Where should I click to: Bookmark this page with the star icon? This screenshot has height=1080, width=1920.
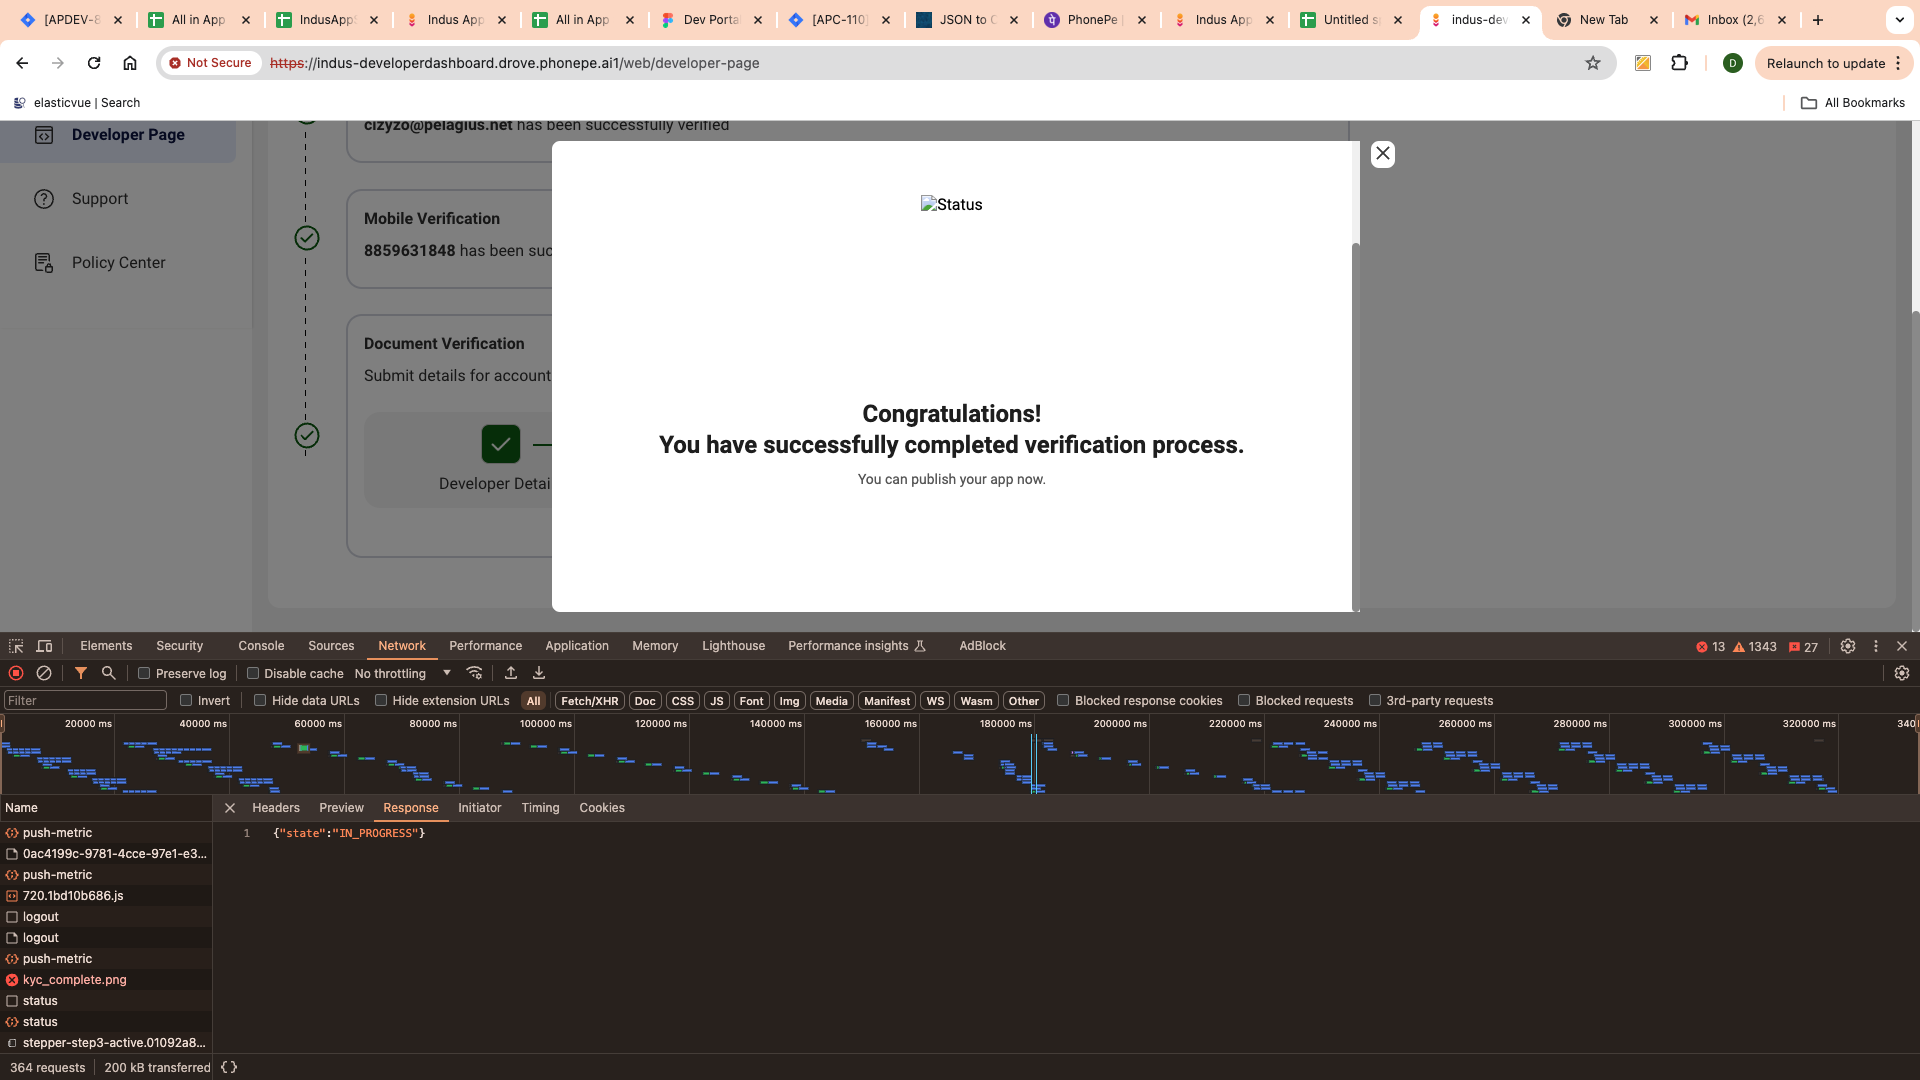click(1593, 63)
